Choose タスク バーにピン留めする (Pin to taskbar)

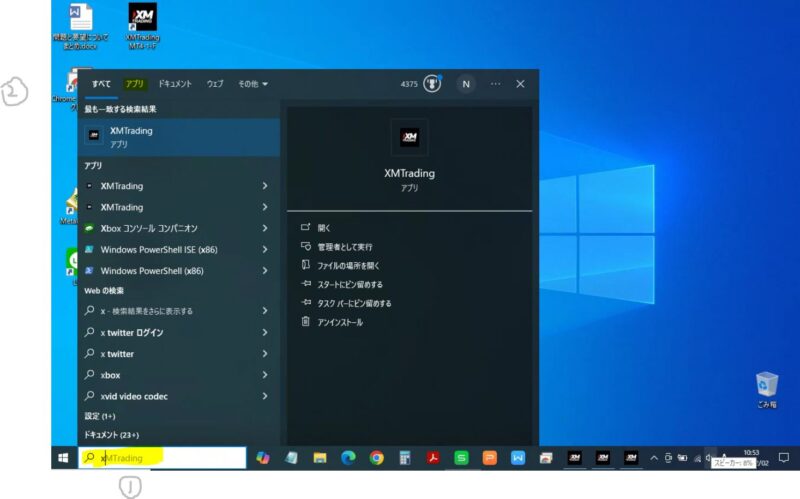click(354, 304)
